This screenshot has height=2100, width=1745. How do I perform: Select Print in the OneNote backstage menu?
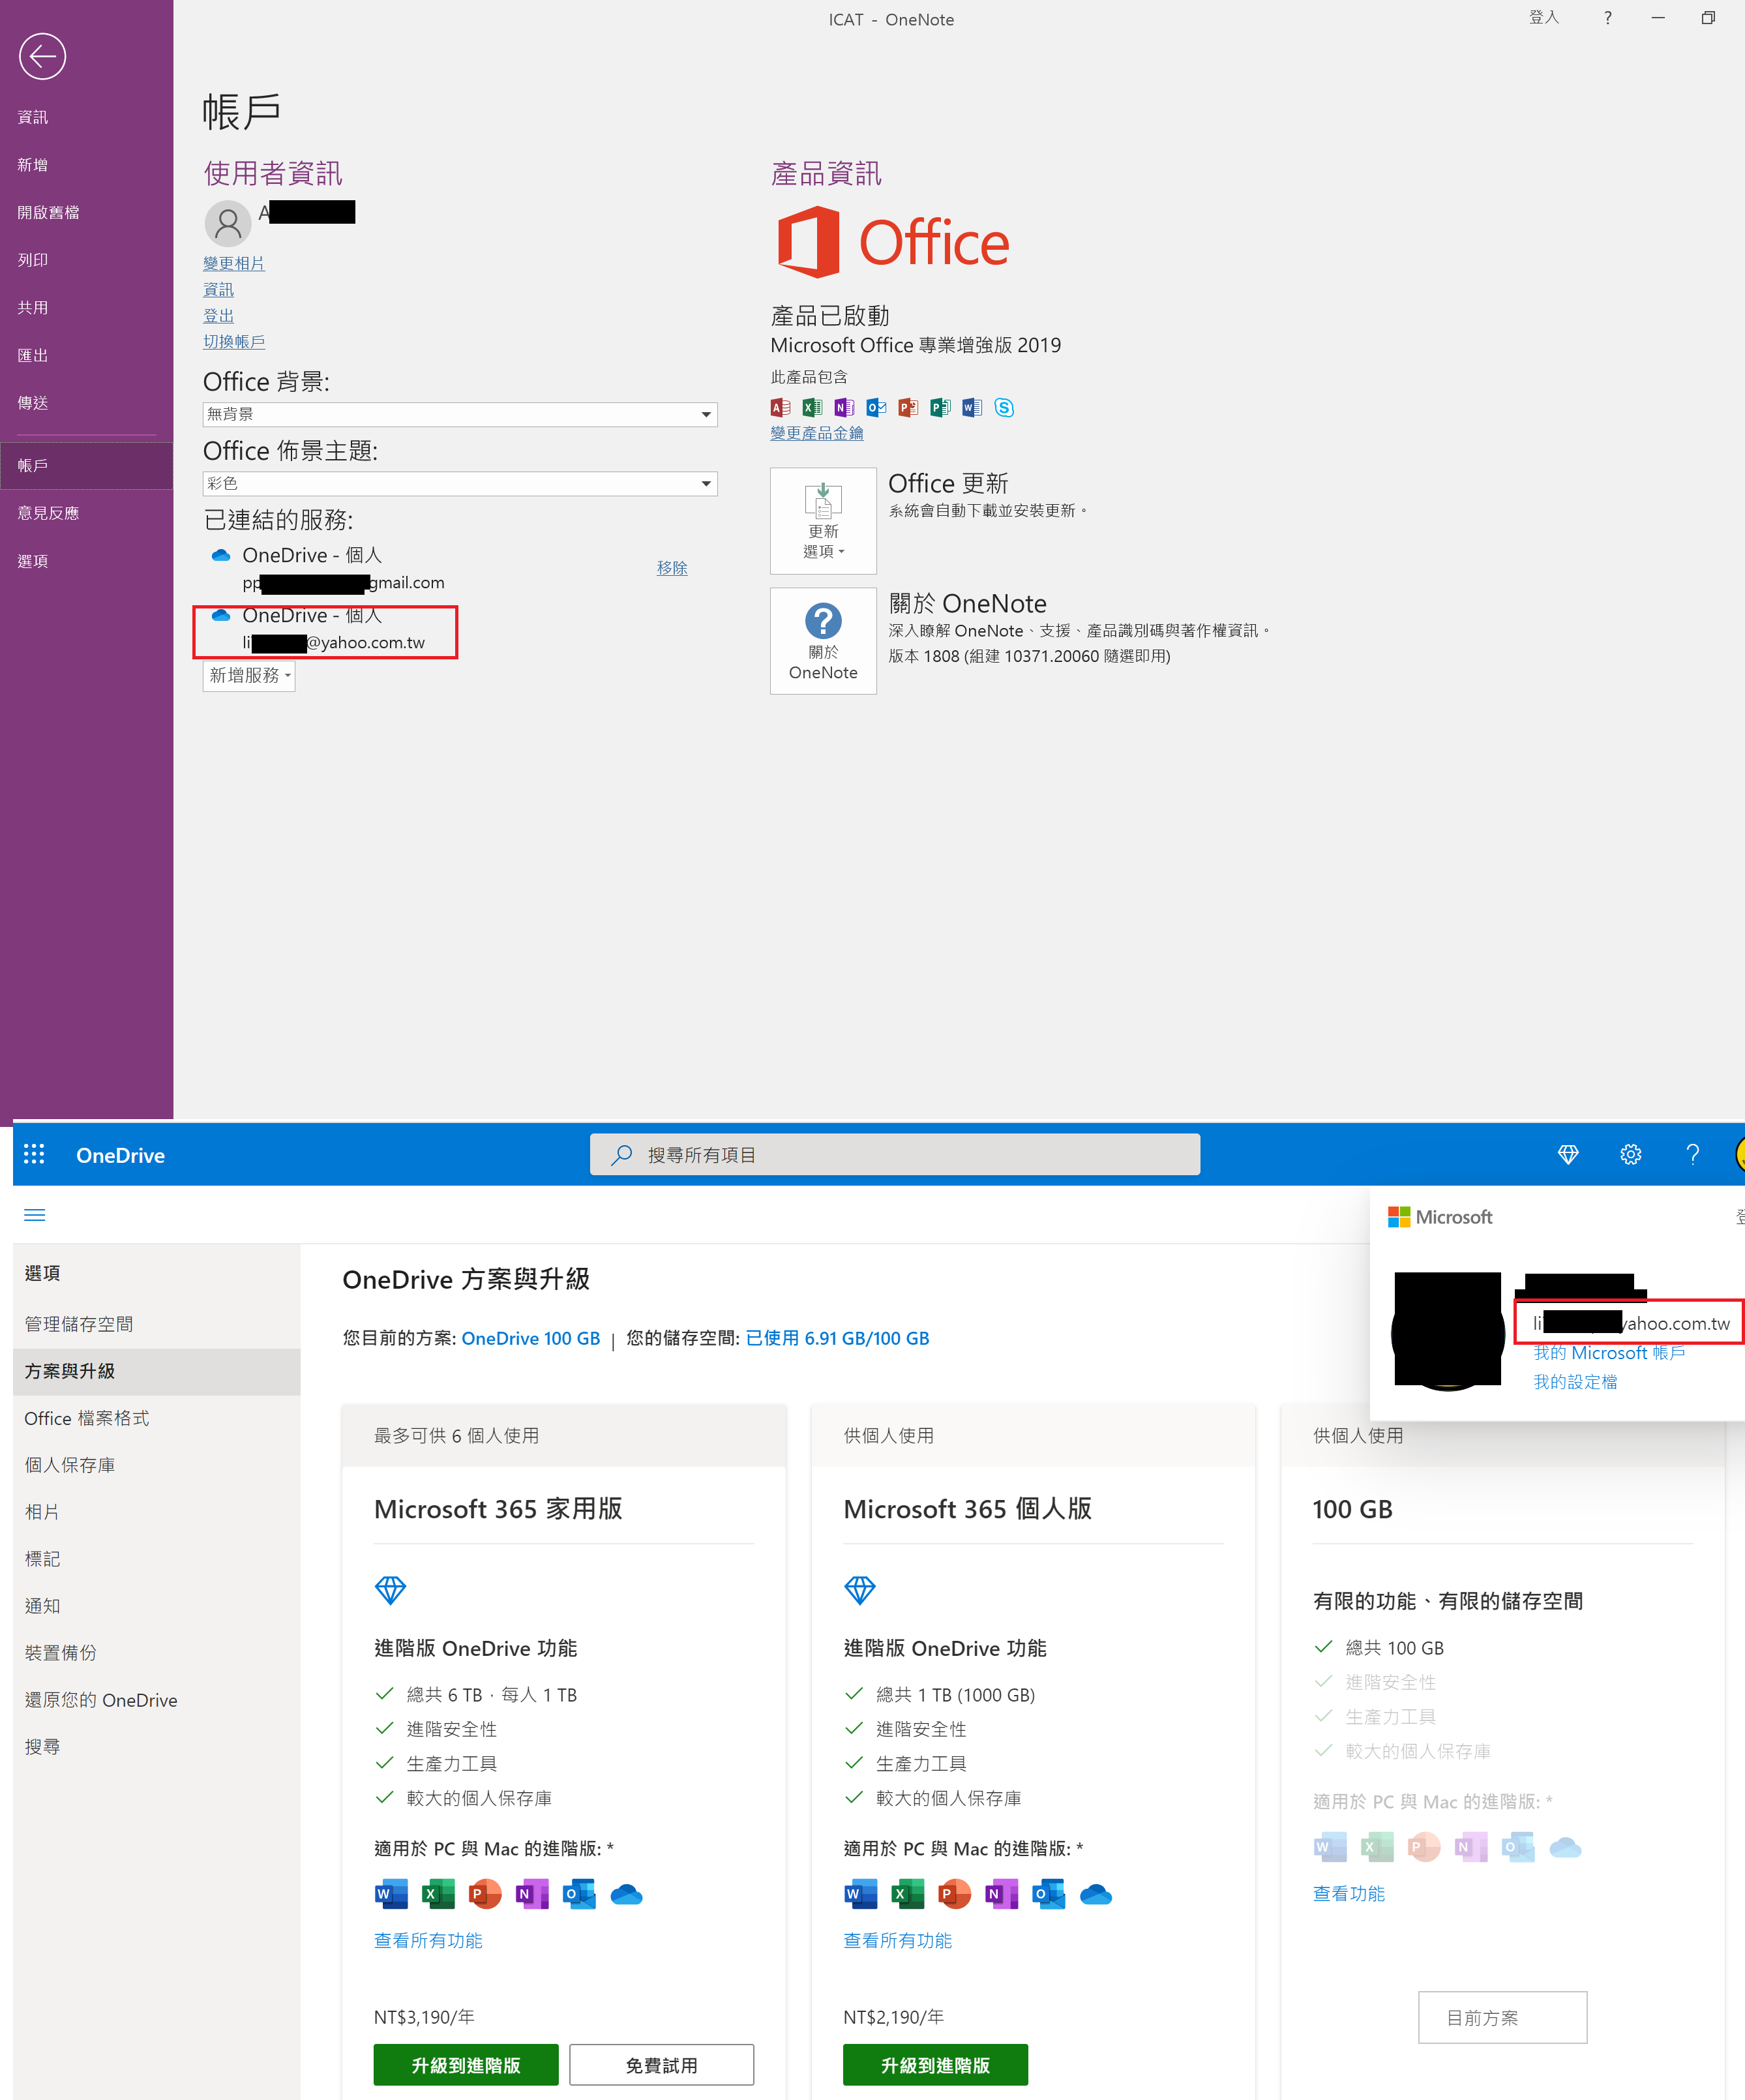point(33,260)
